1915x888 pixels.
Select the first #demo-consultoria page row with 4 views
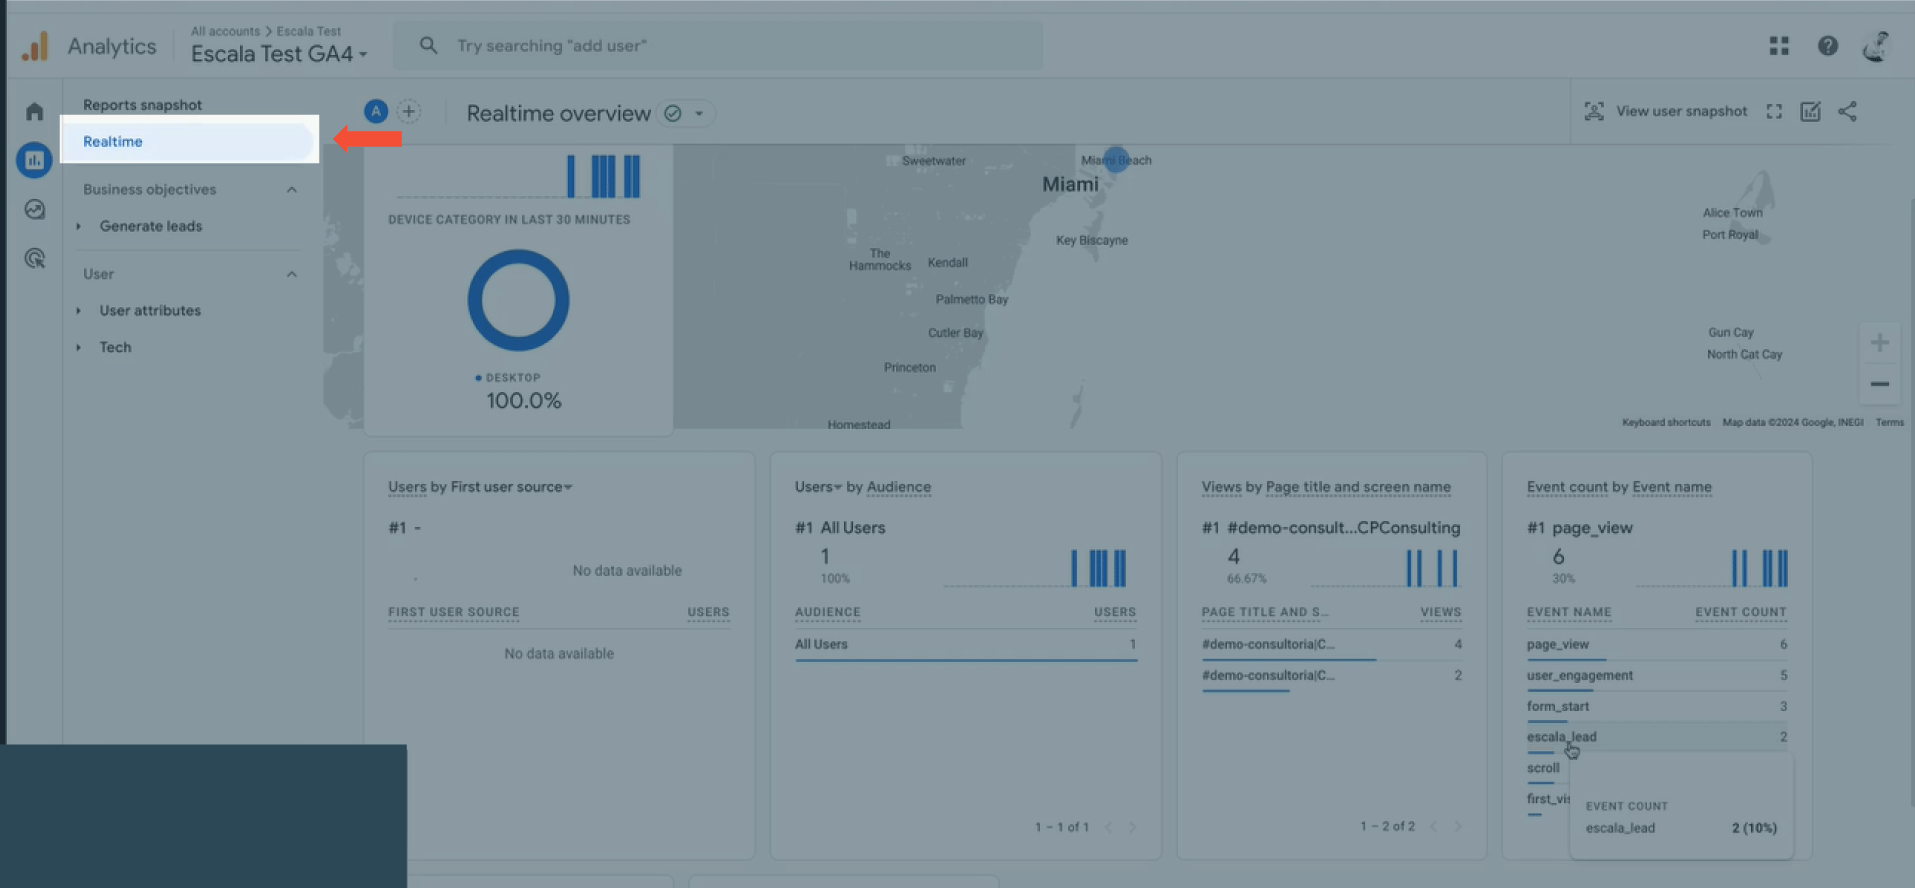[x=1331, y=645]
